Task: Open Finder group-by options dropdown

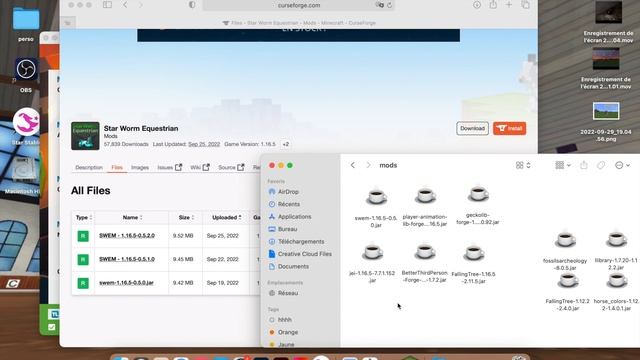Action: point(563,165)
